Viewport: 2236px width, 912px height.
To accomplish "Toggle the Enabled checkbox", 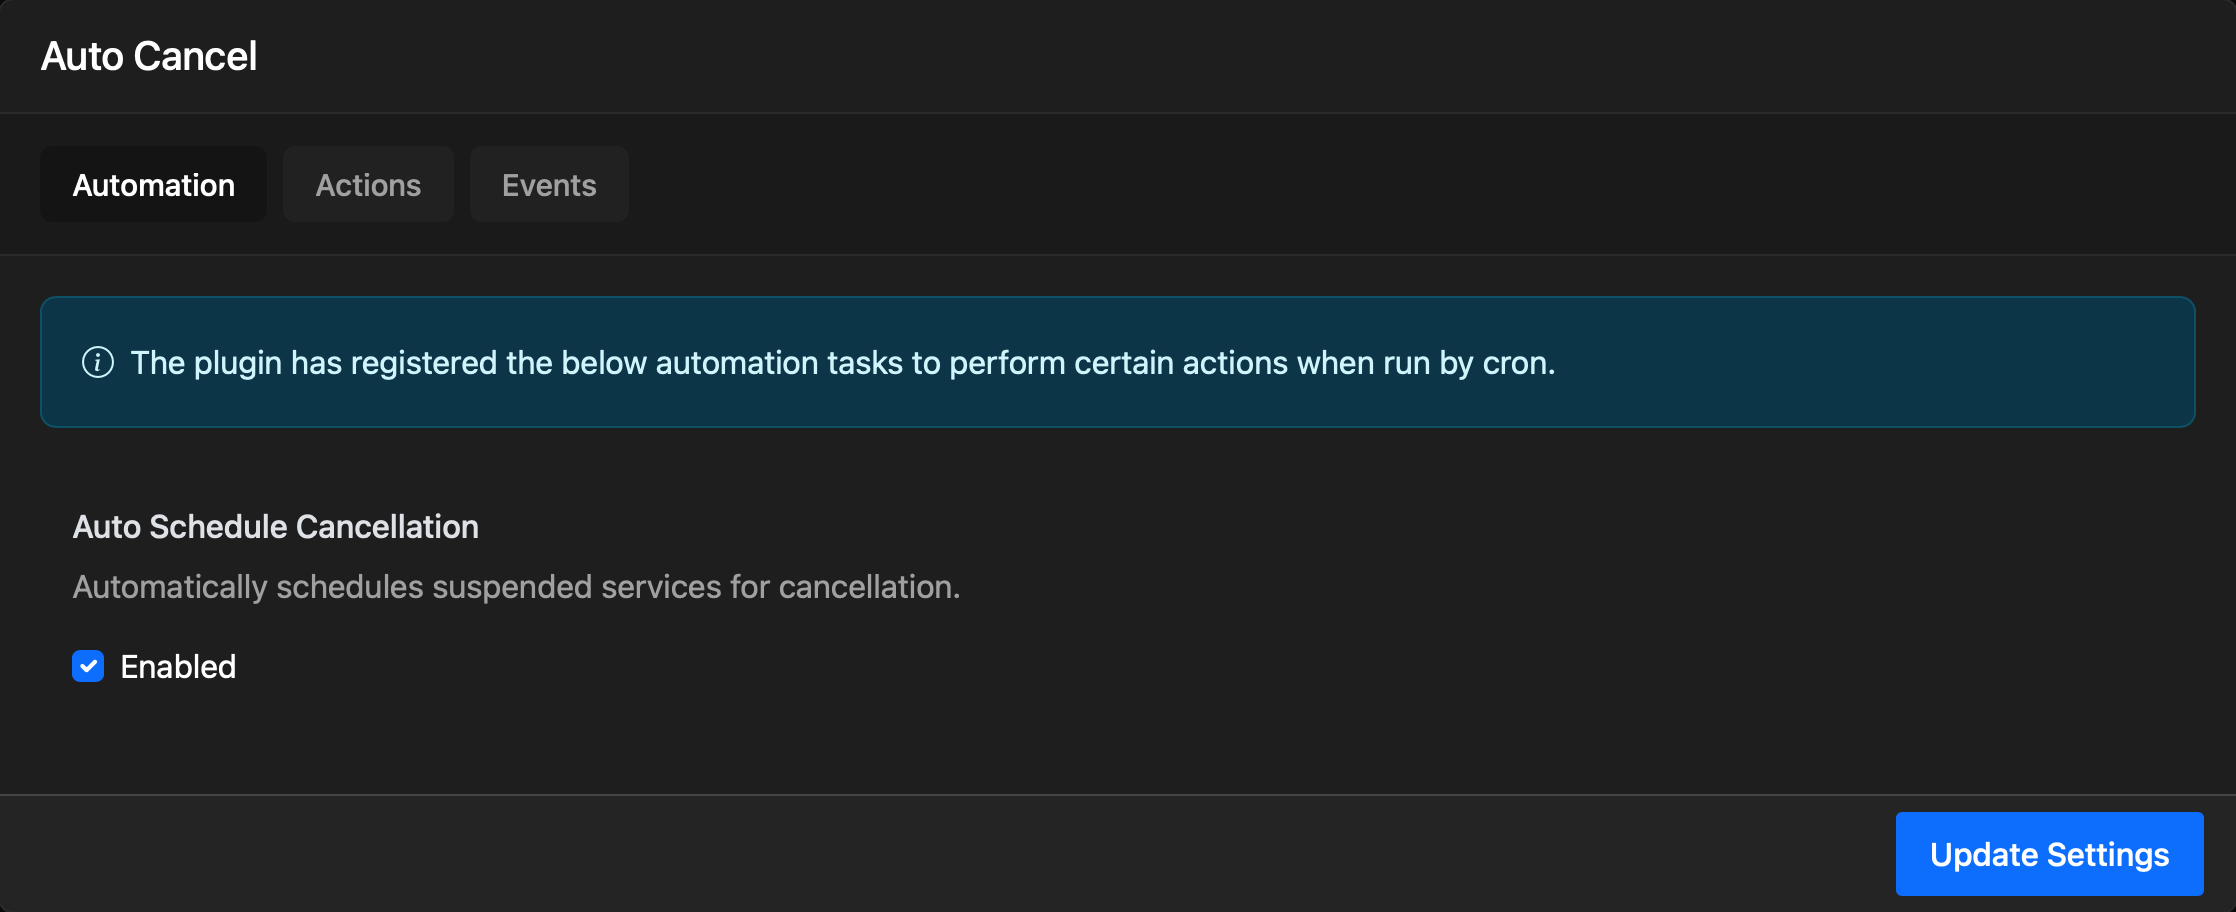I will [88, 666].
